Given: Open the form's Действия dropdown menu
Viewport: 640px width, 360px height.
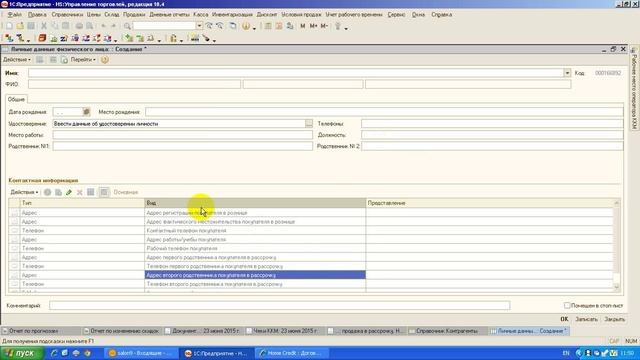Looking at the screenshot, I should point(17,60).
